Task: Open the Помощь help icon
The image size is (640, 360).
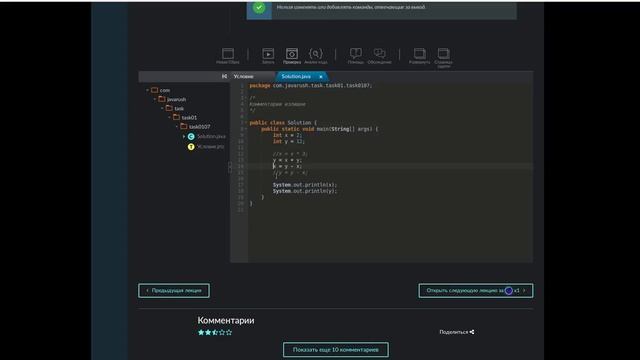Action: click(x=356, y=53)
